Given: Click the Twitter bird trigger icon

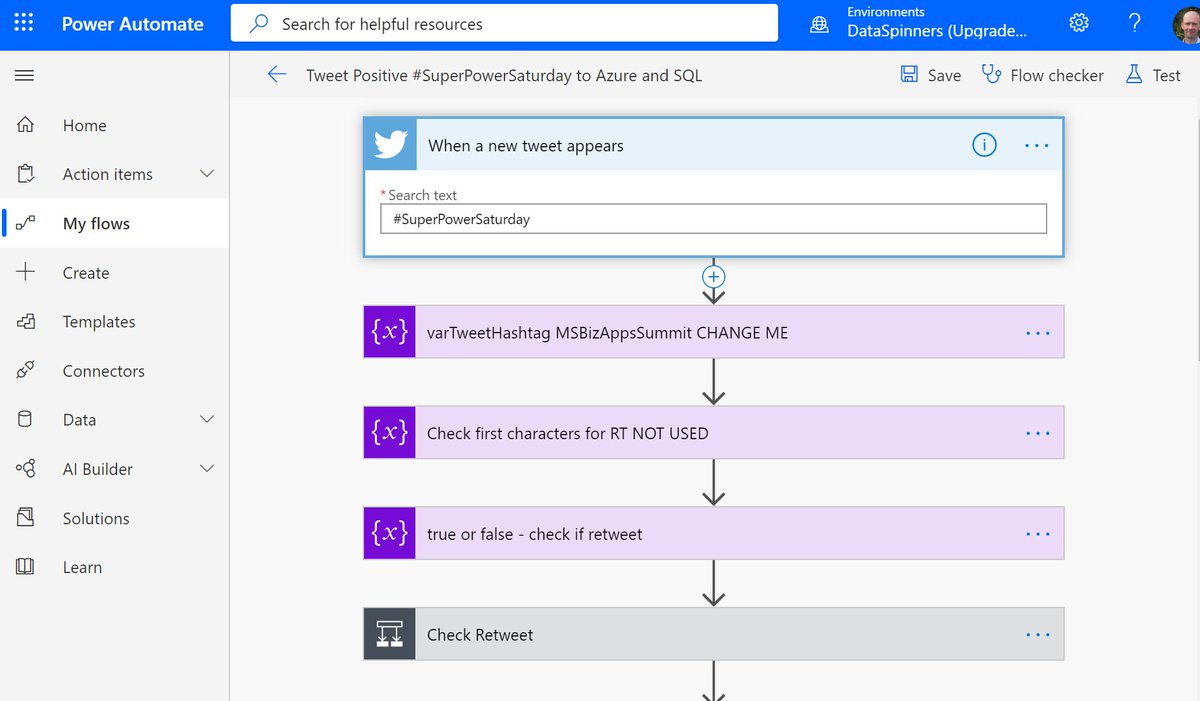Looking at the screenshot, I should coord(390,145).
